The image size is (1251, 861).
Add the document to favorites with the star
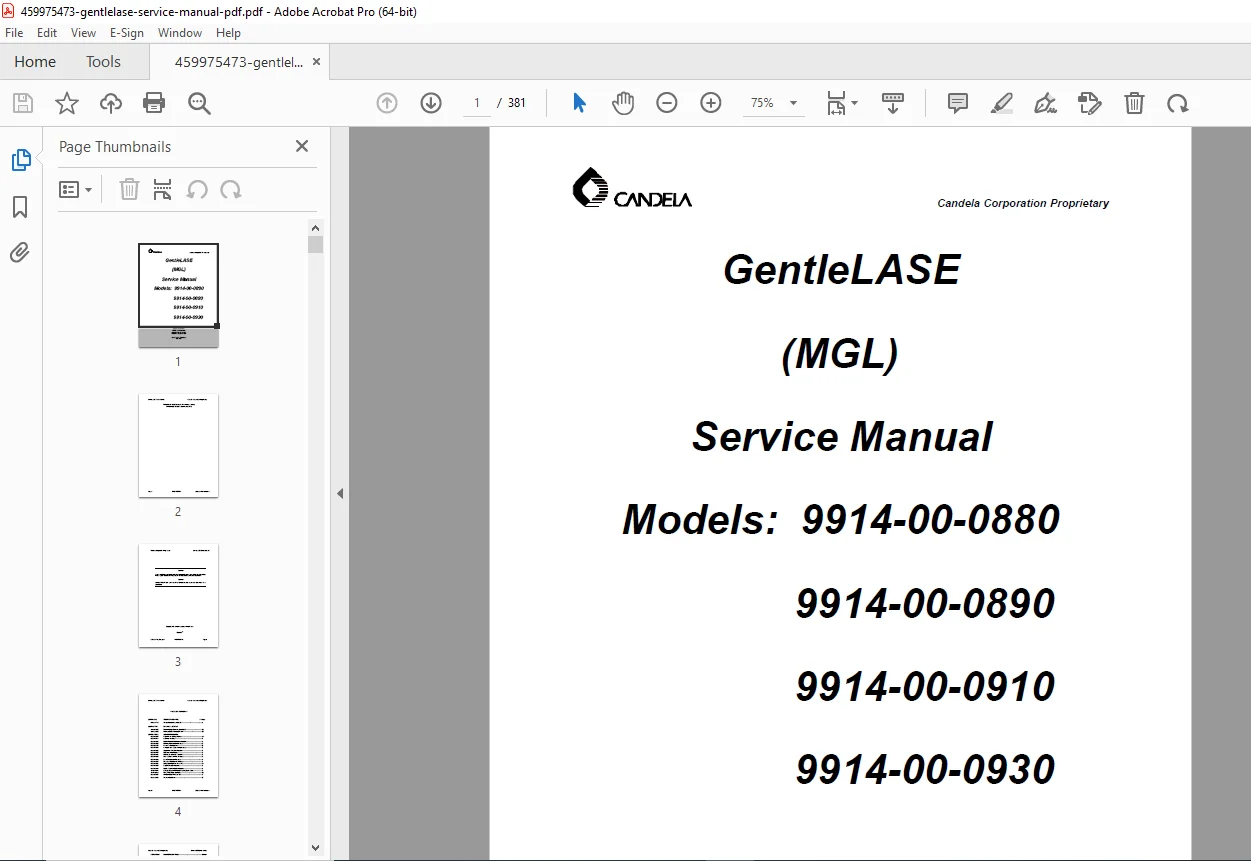pos(67,103)
